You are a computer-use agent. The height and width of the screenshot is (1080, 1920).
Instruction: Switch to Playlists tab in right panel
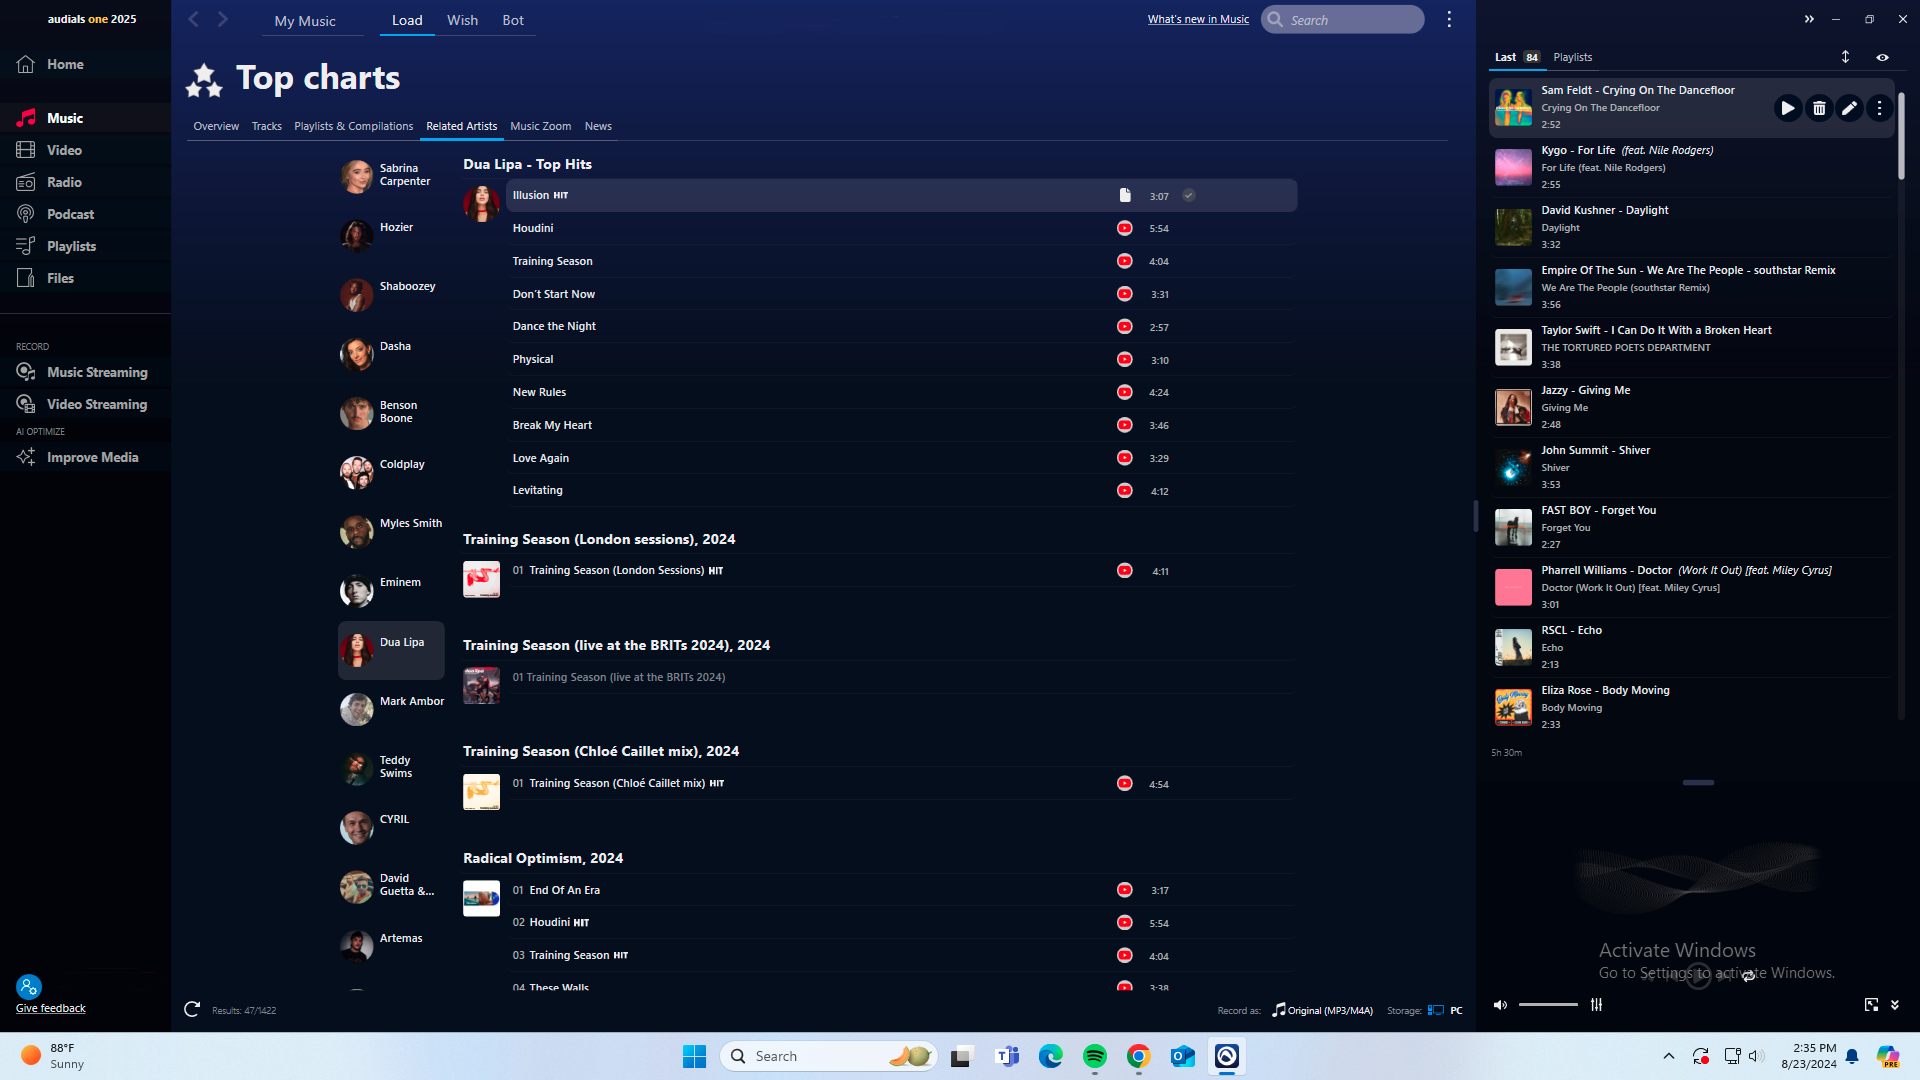click(x=1572, y=57)
